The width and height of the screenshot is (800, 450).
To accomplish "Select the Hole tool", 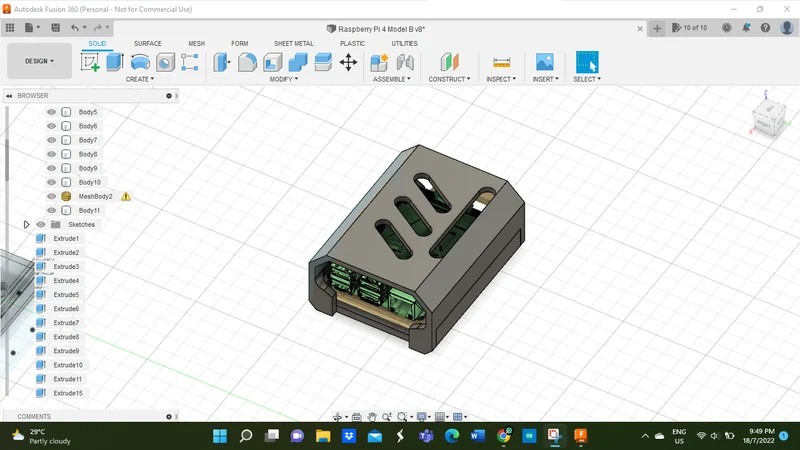I will coord(165,62).
